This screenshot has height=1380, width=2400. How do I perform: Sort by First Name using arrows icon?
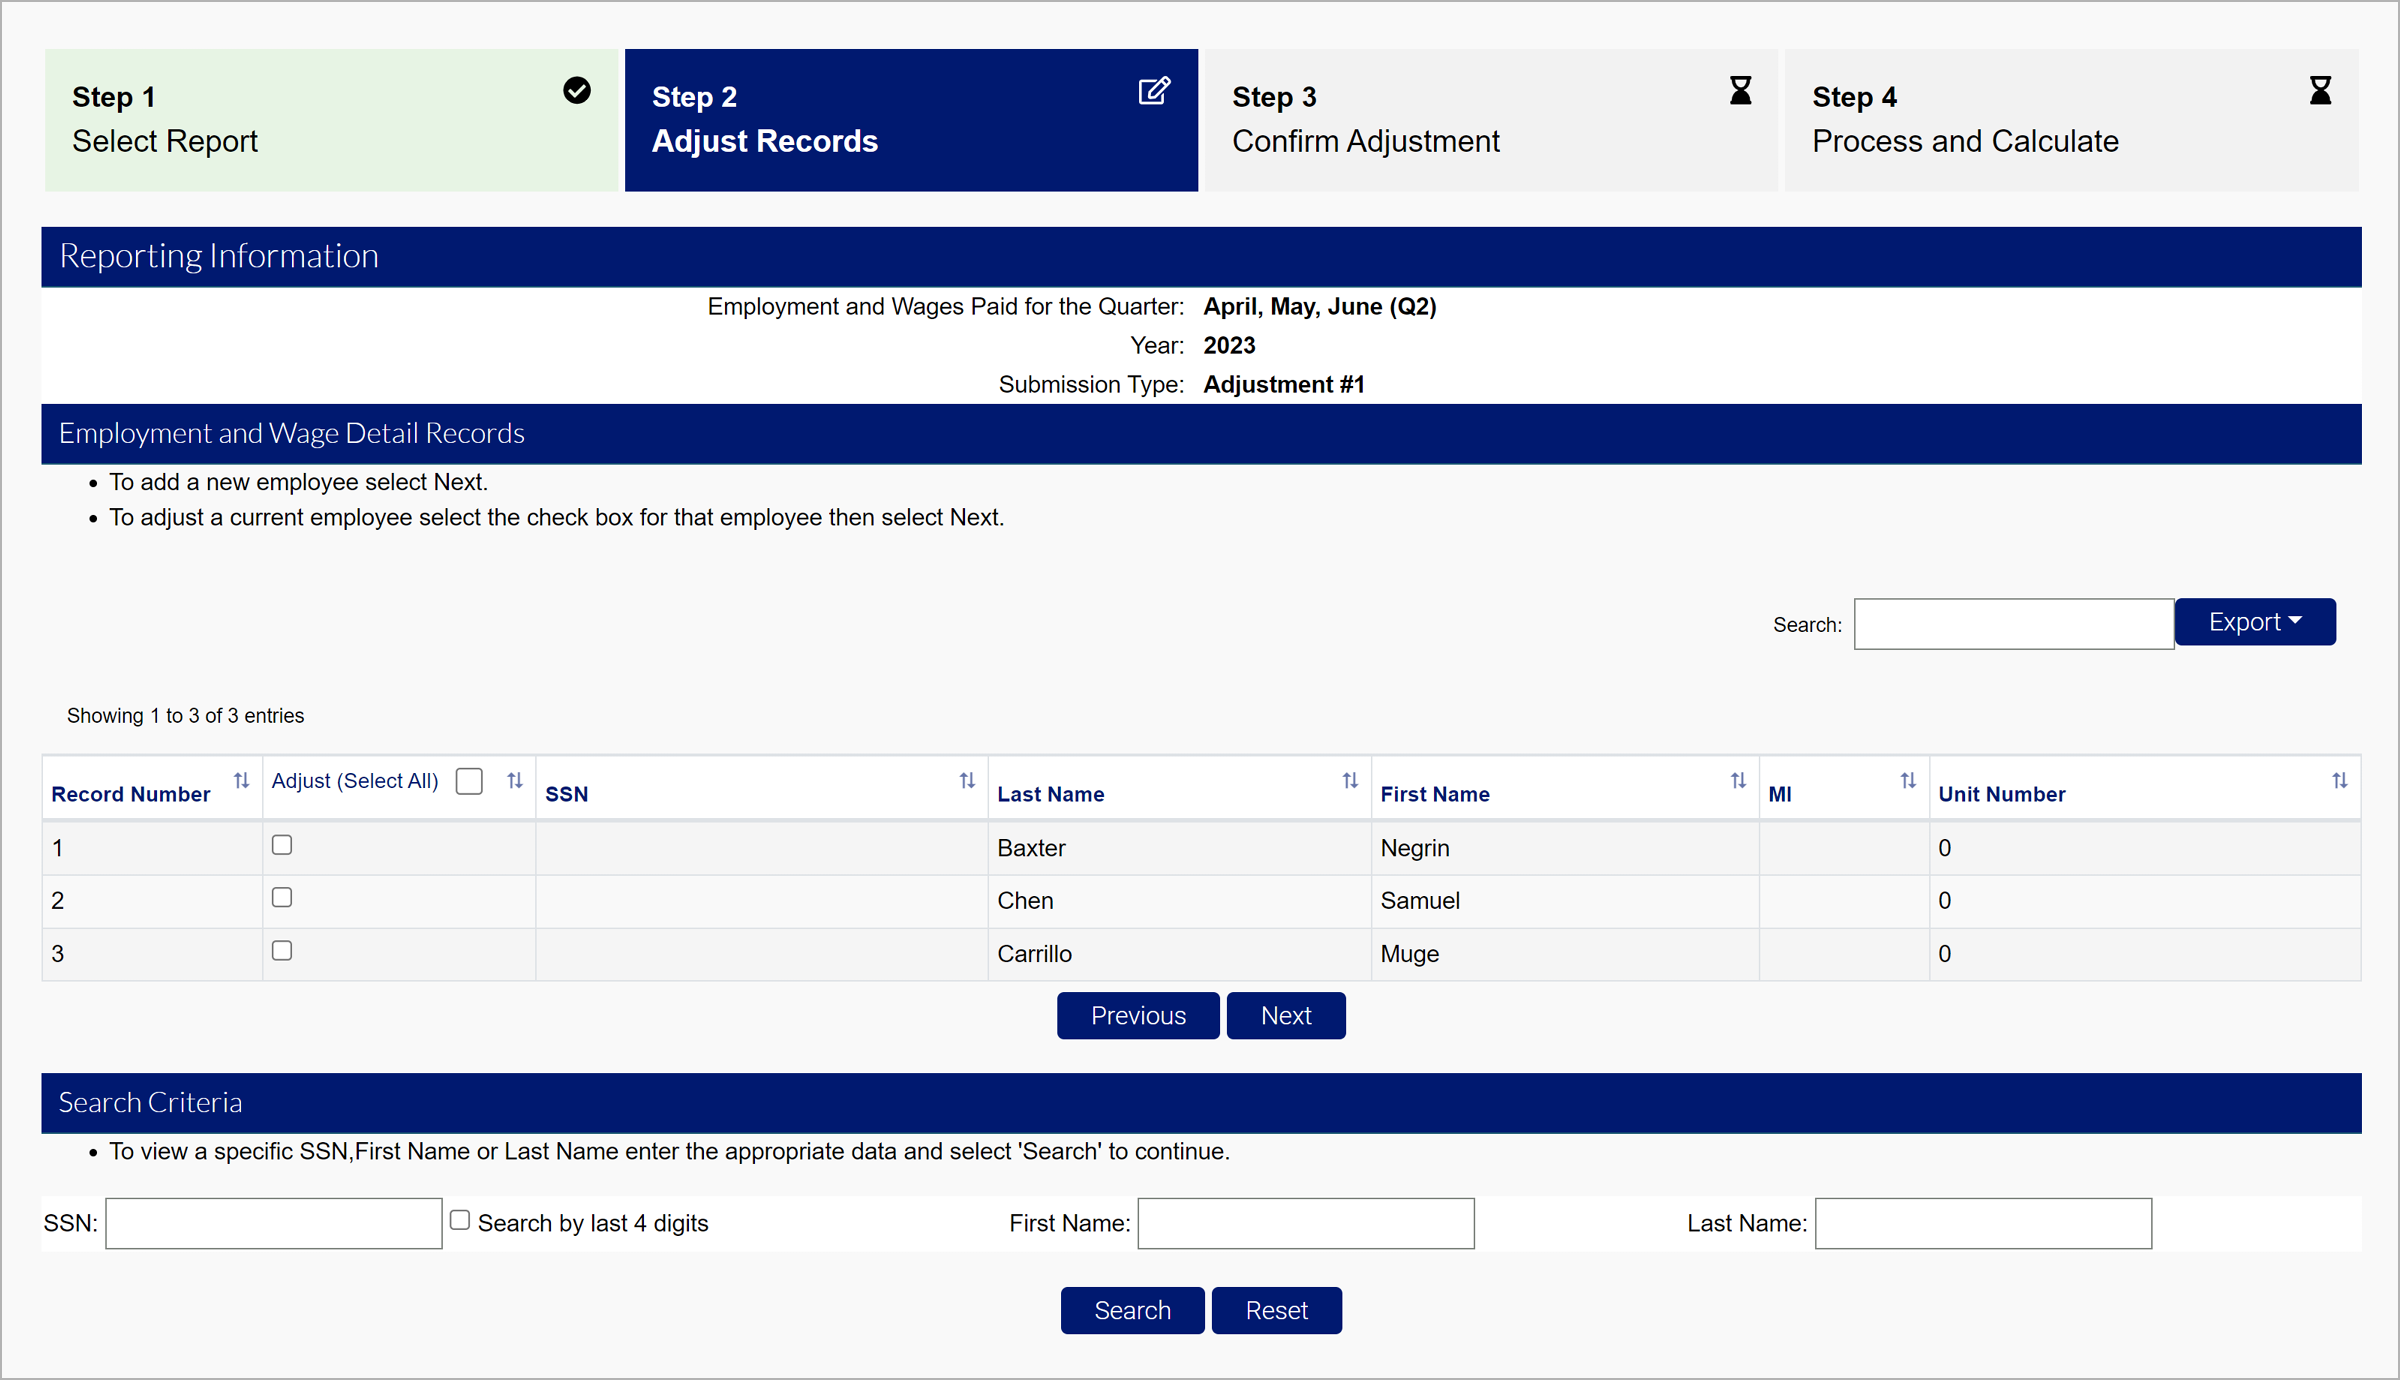[x=1737, y=781]
